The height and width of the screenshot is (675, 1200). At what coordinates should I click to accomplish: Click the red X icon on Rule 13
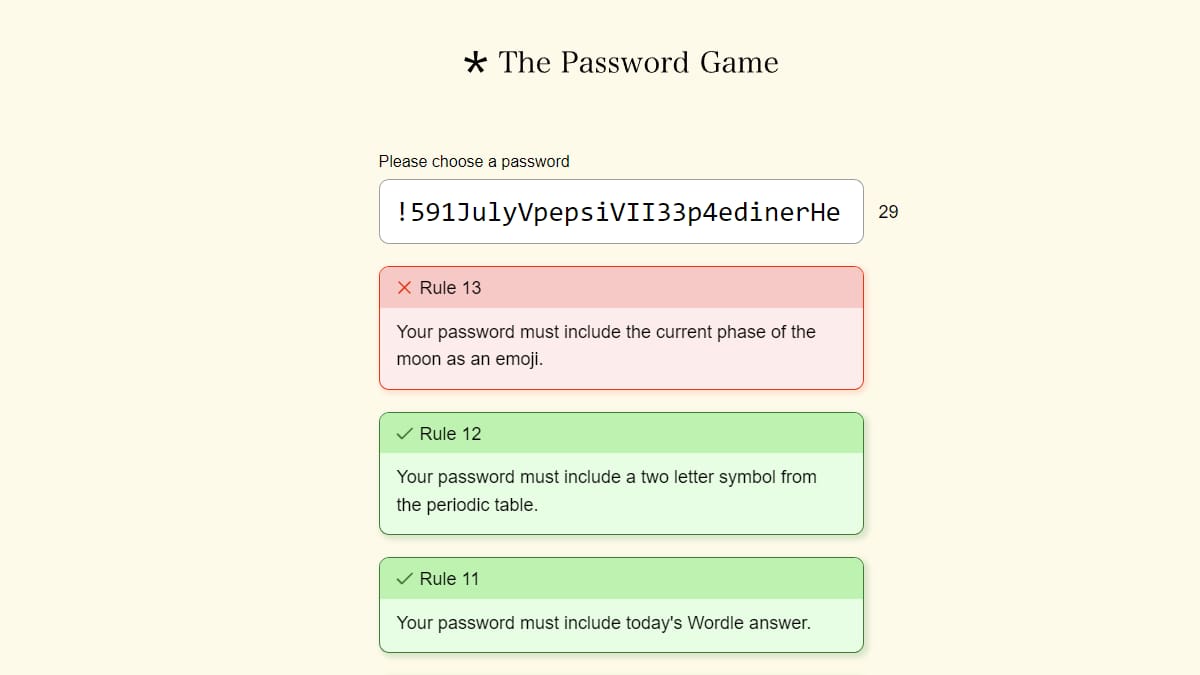click(404, 288)
